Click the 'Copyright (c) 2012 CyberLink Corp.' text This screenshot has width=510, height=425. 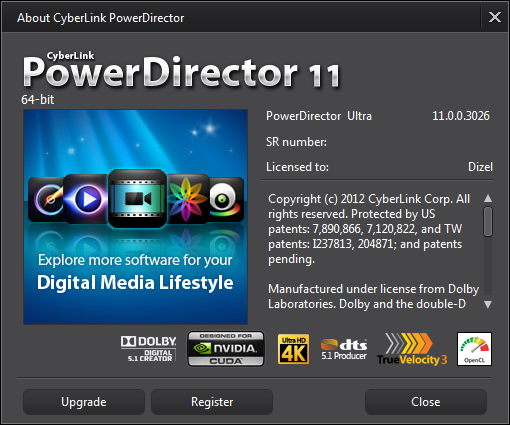[x=360, y=199]
